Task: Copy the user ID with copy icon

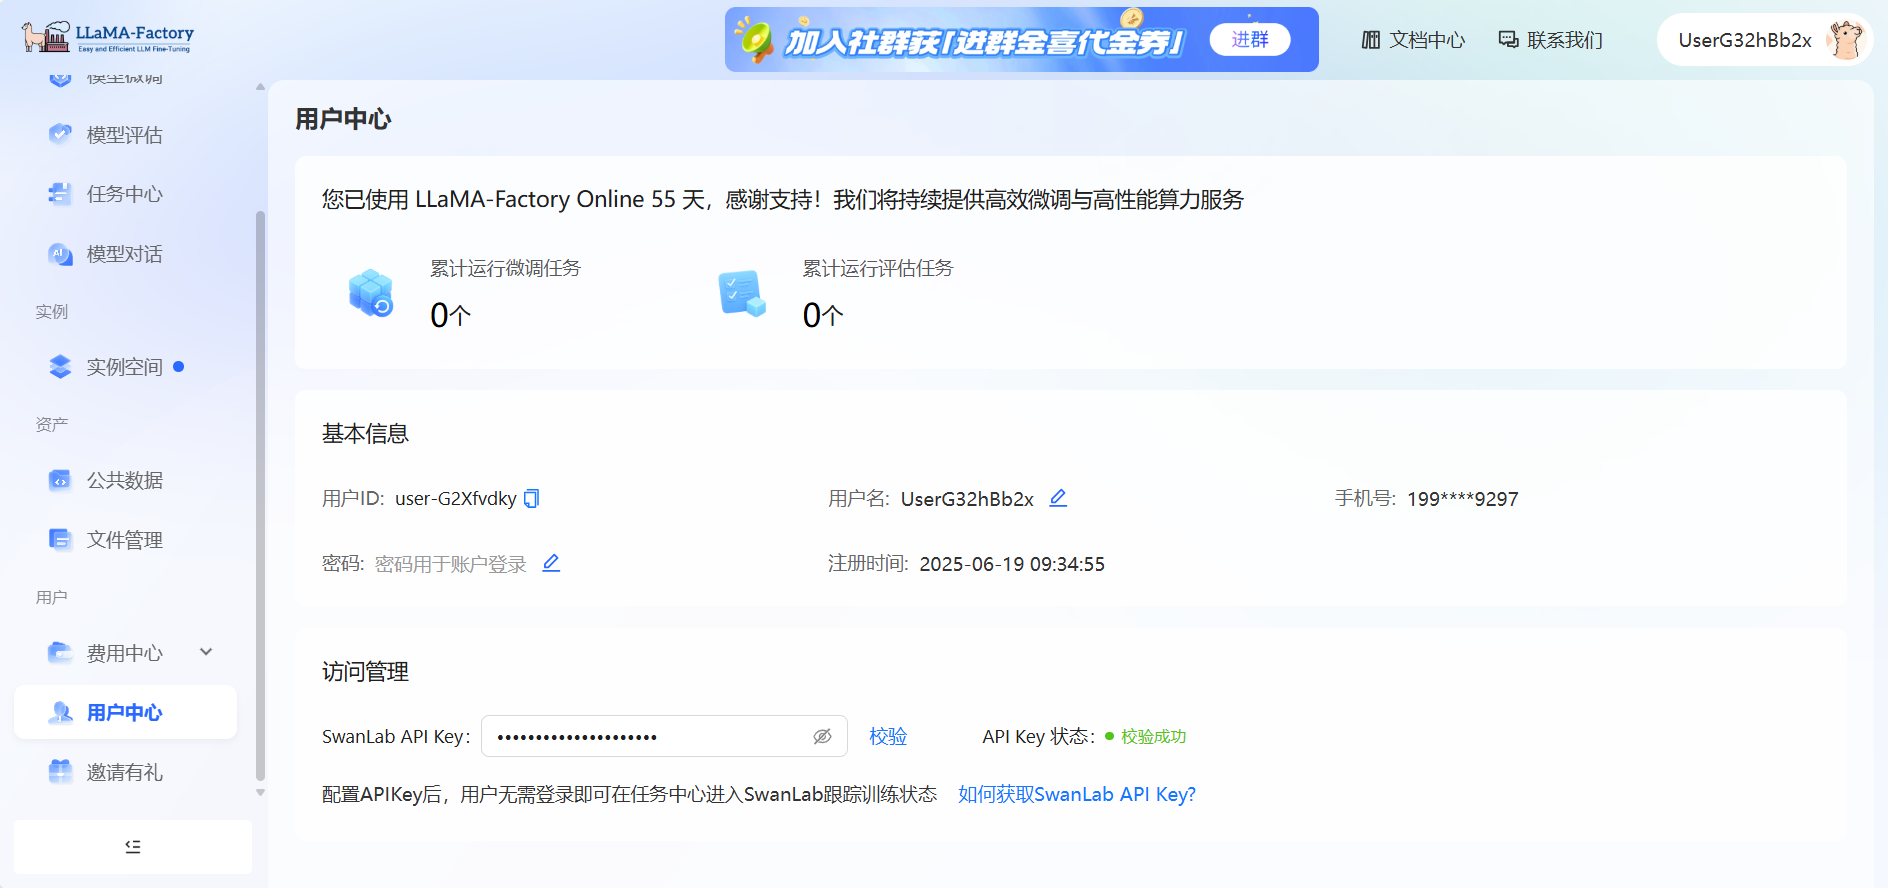Action: pos(532,498)
